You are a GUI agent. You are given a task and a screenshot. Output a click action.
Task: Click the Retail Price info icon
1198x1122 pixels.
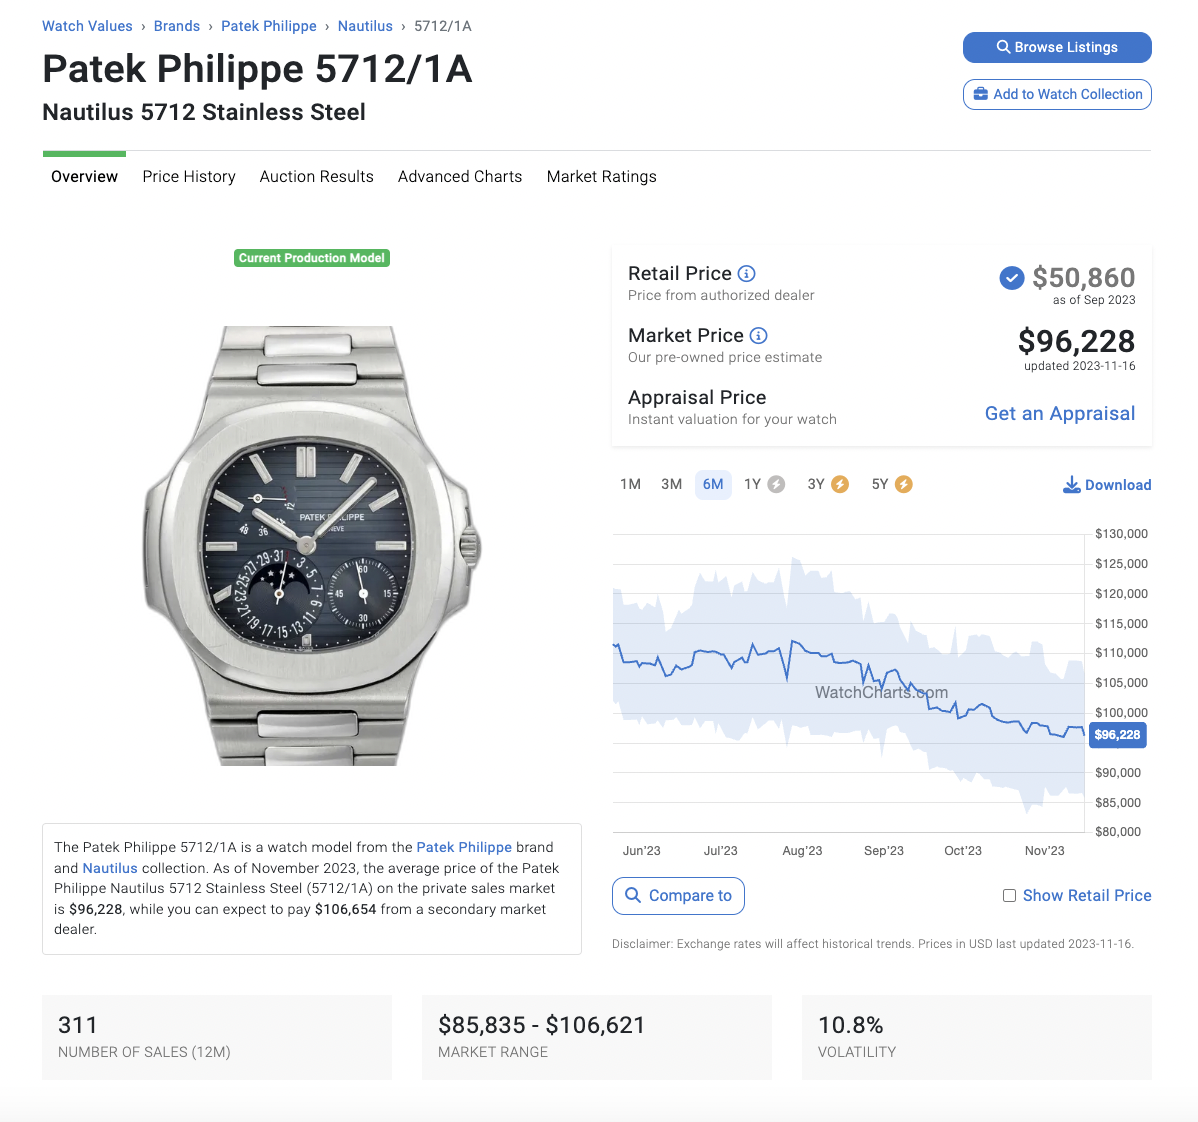[746, 273]
